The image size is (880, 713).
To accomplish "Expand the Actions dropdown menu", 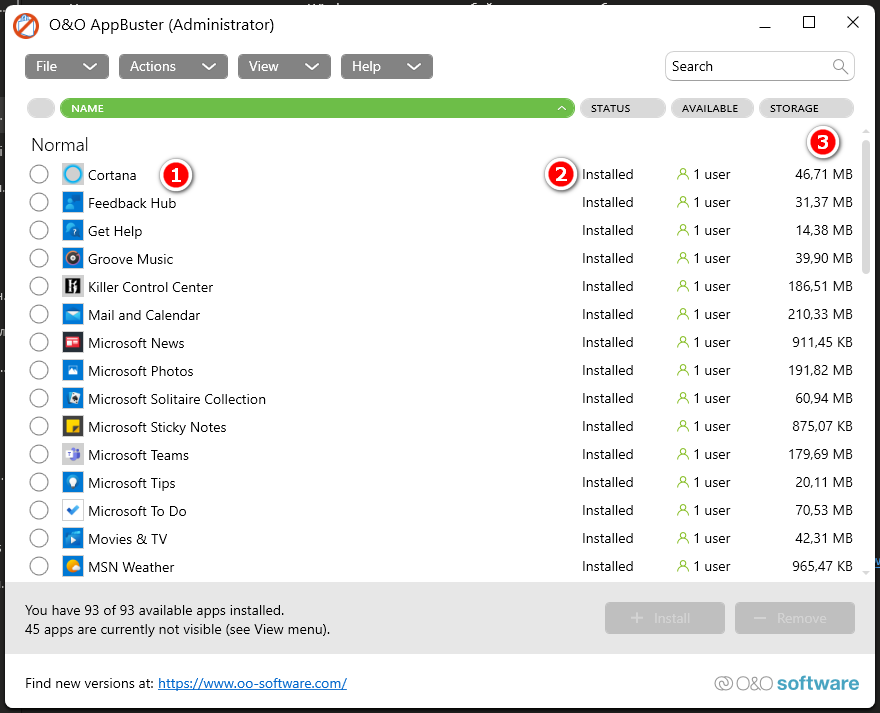I will (x=173, y=66).
